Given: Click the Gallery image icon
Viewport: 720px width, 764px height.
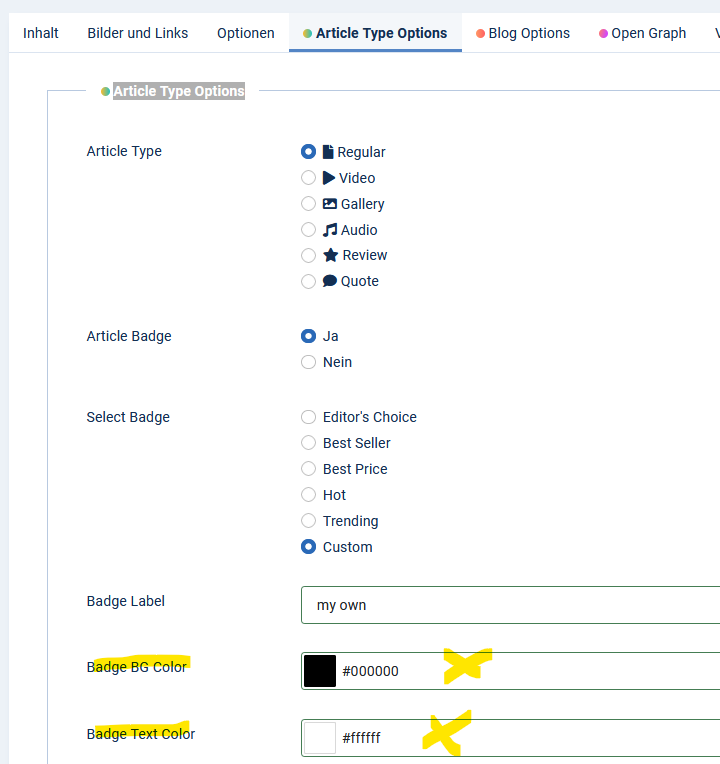Looking at the screenshot, I should [x=330, y=204].
